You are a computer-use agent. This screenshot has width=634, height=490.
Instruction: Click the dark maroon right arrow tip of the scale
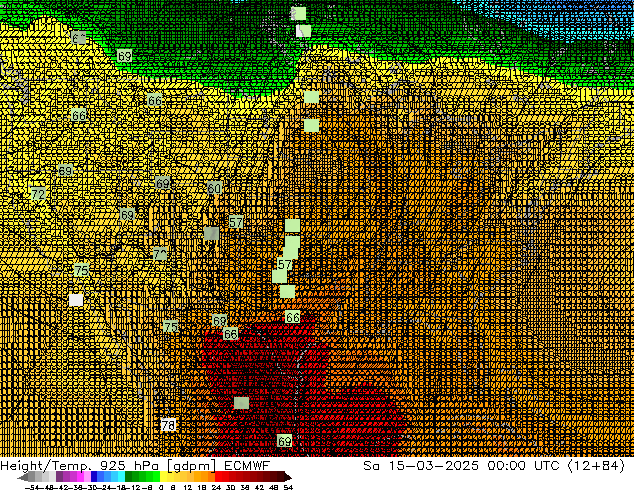point(288,477)
